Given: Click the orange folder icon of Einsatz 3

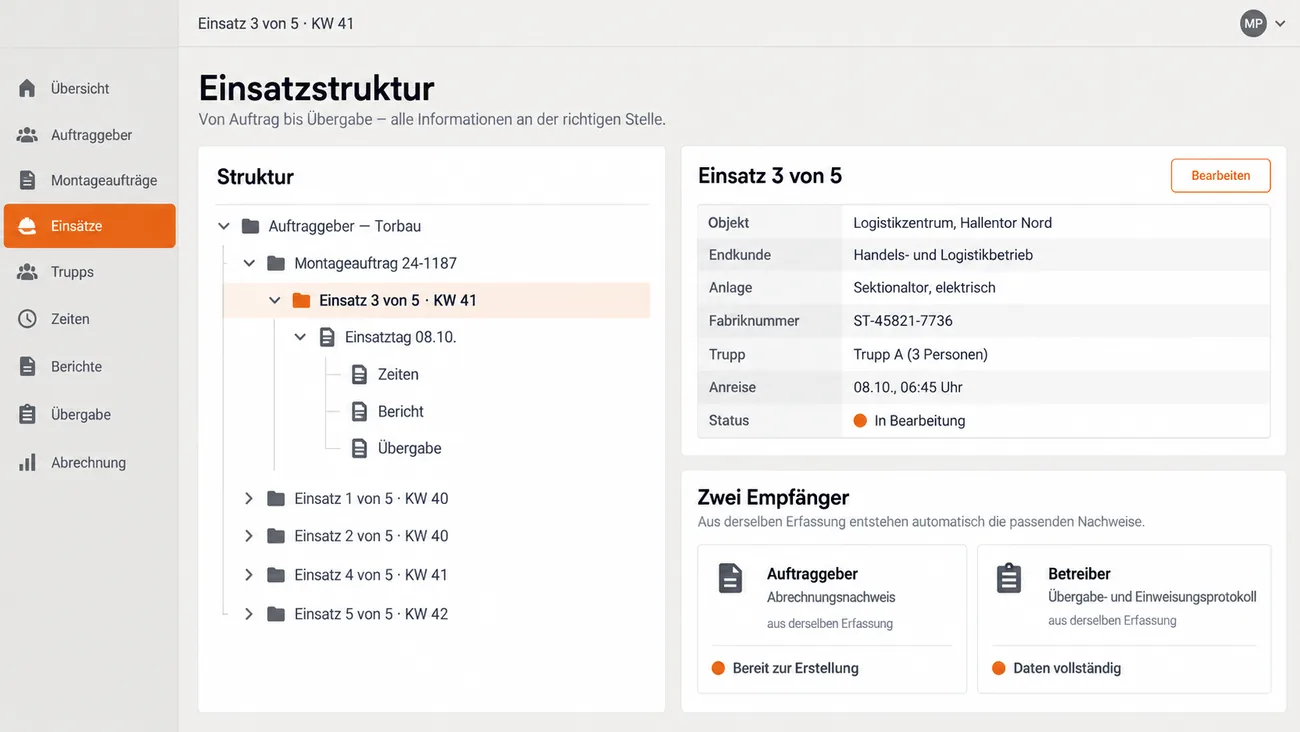Looking at the screenshot, I should tap(301, 300).
